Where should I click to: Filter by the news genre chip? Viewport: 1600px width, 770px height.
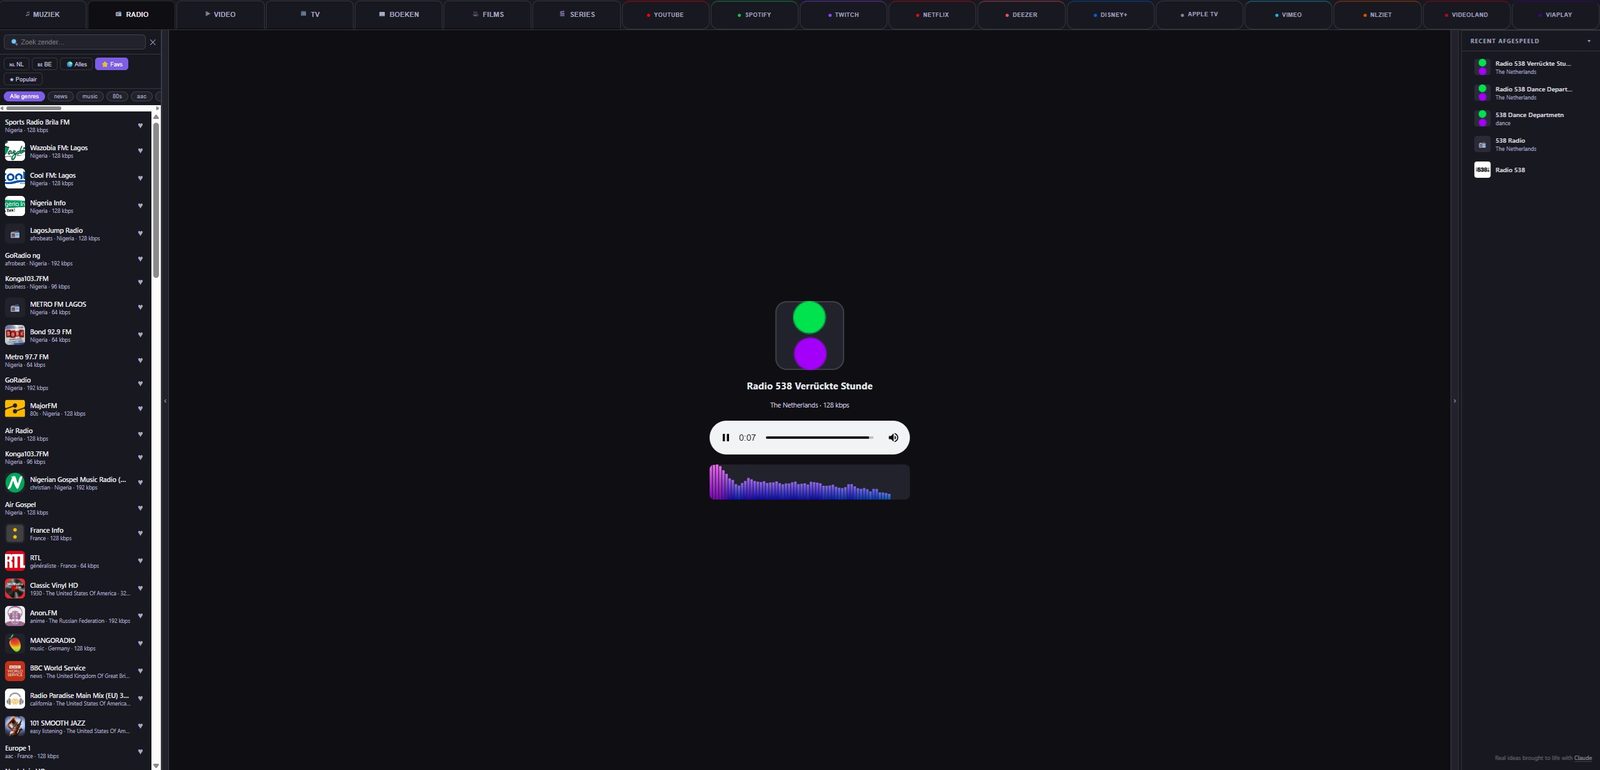click(61, 97)
